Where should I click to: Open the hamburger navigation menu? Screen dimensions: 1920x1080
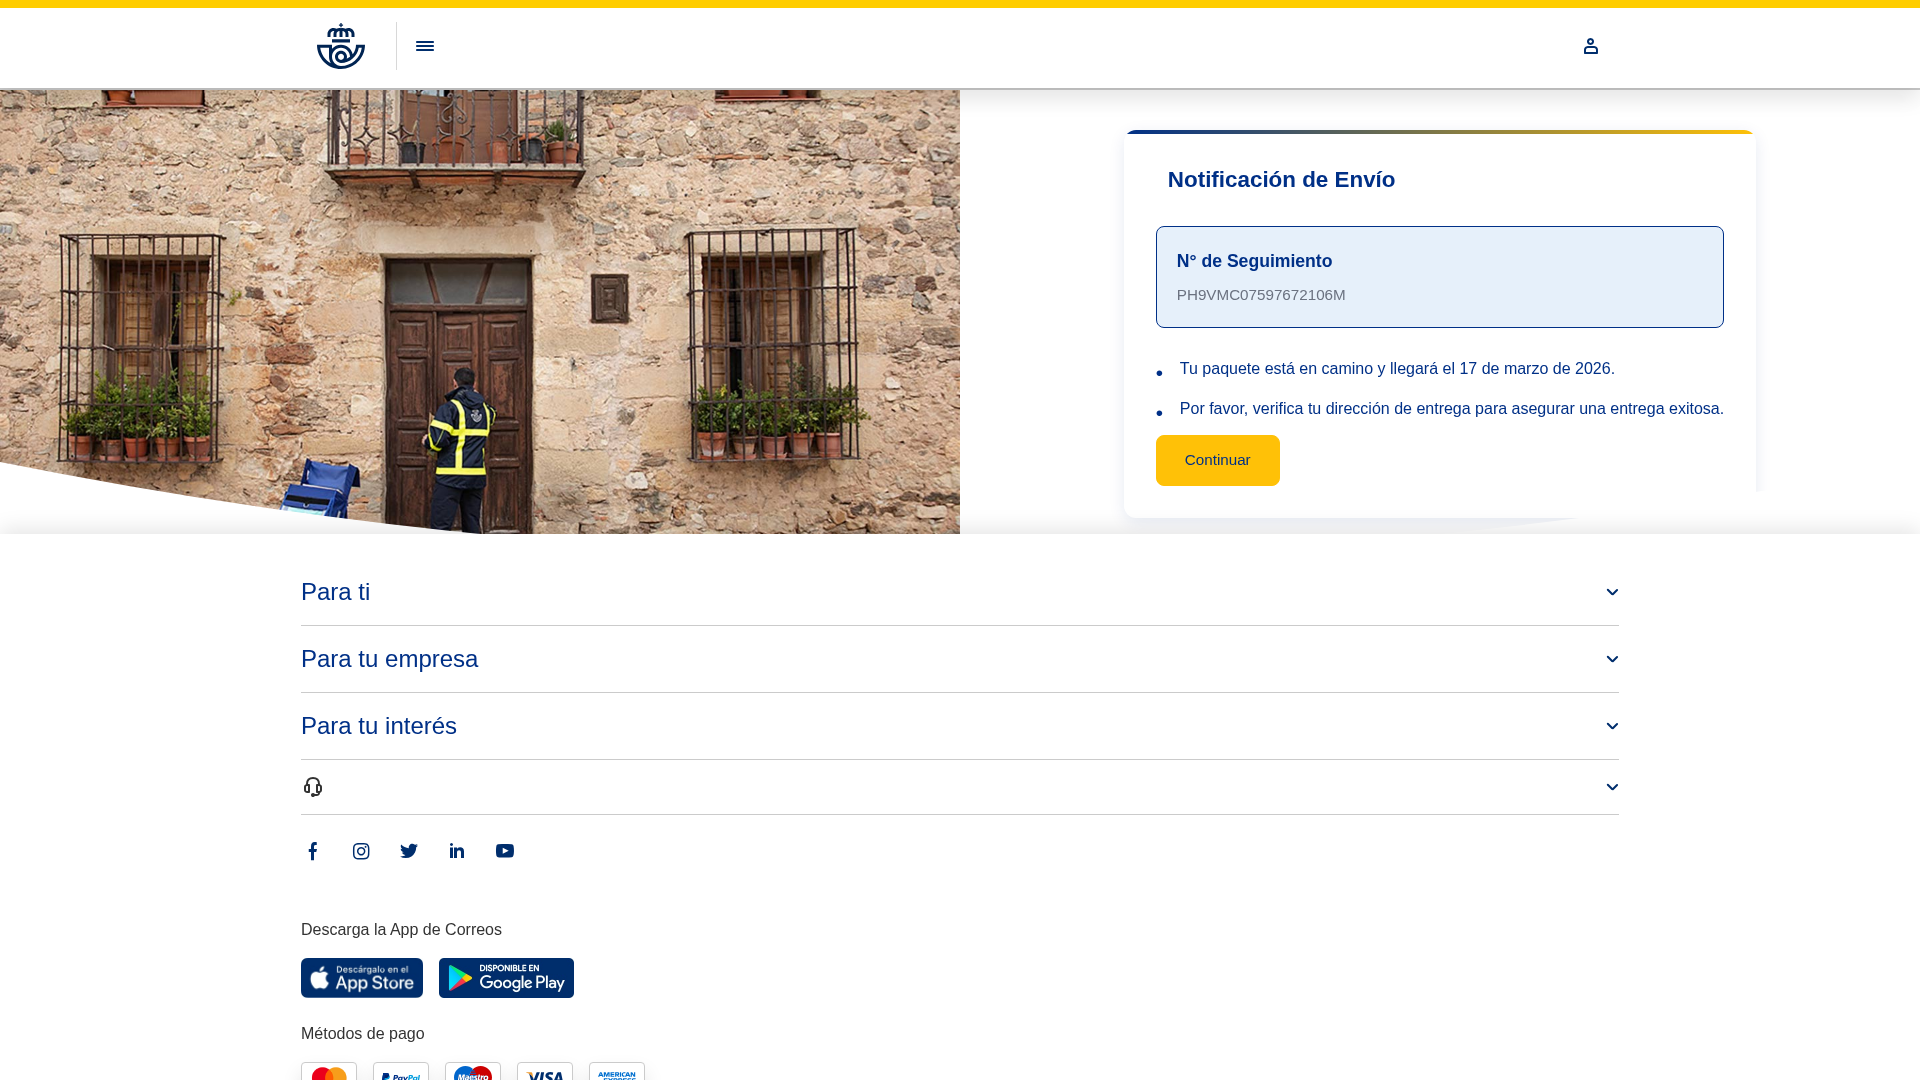tap(425, 46)
